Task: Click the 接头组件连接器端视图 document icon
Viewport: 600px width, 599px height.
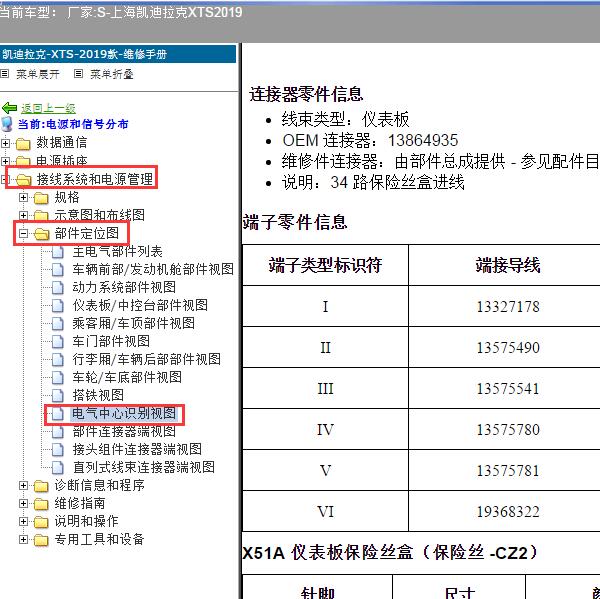Action: (58, 449)
